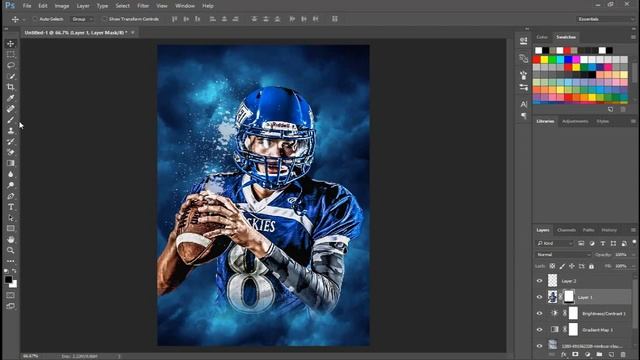Viewport: 640px width, 360px height.
Task: Toggle lock all padlock icon
Action: 591,266
